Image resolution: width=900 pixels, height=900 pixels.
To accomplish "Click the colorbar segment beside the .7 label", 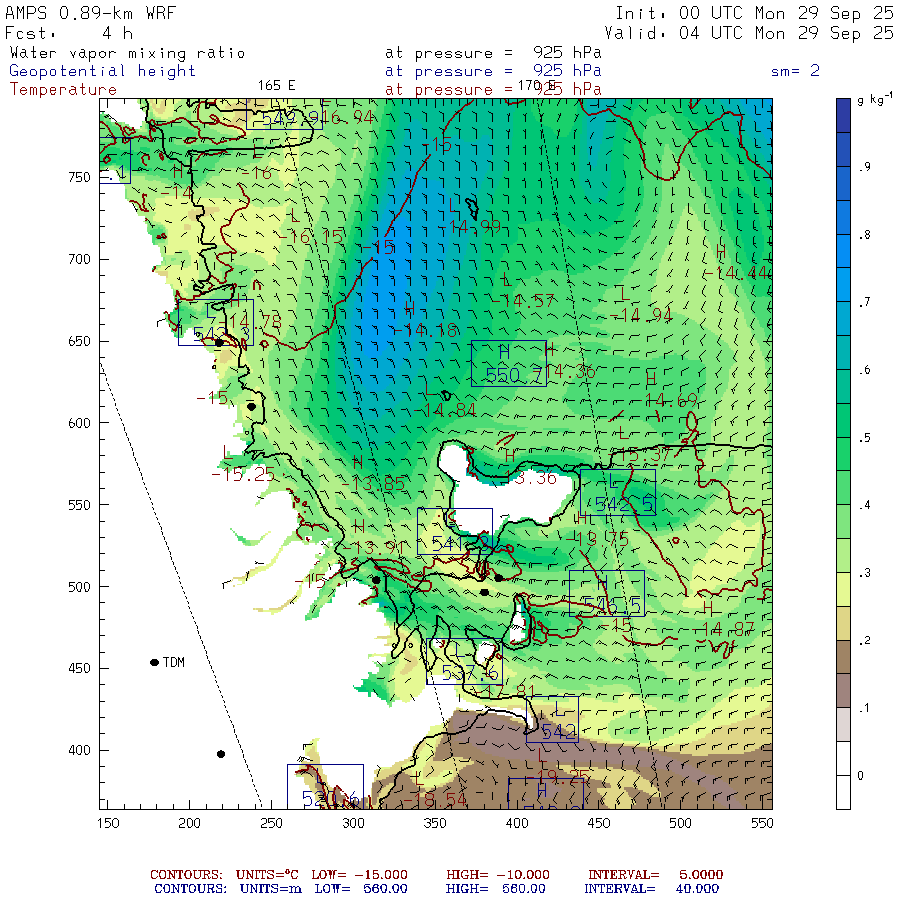I will [843, 301].
